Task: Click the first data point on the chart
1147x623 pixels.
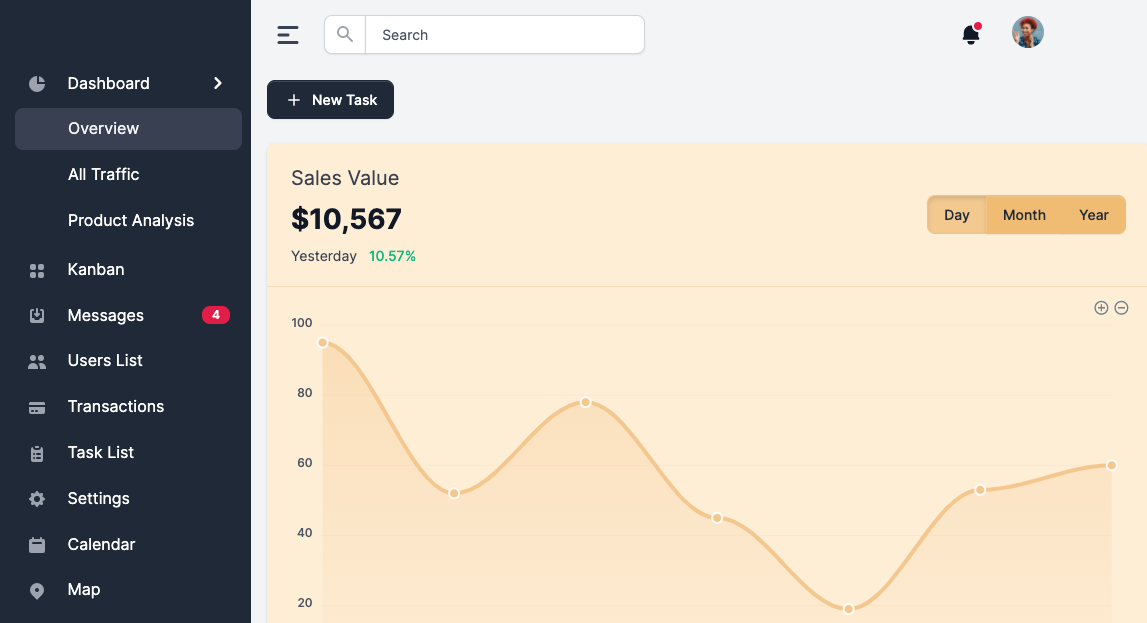Action: point(322,343)
